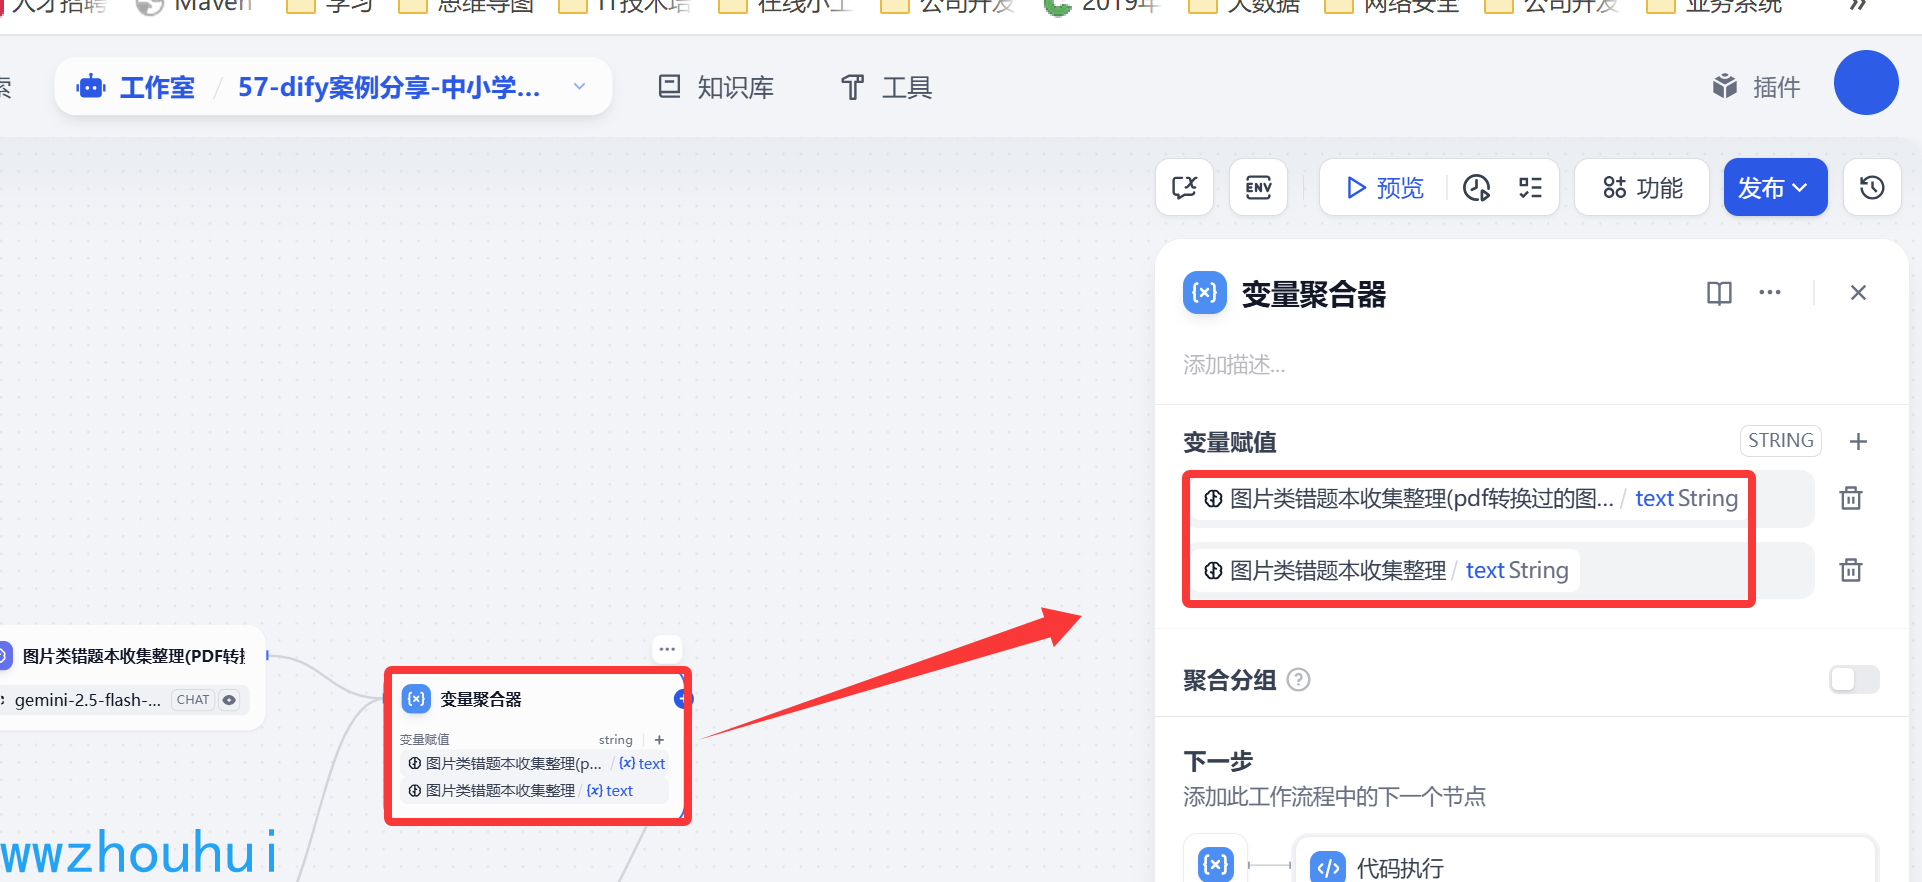1922x882 pixels.
Task: Open the version history icon
Action: 1873,187
